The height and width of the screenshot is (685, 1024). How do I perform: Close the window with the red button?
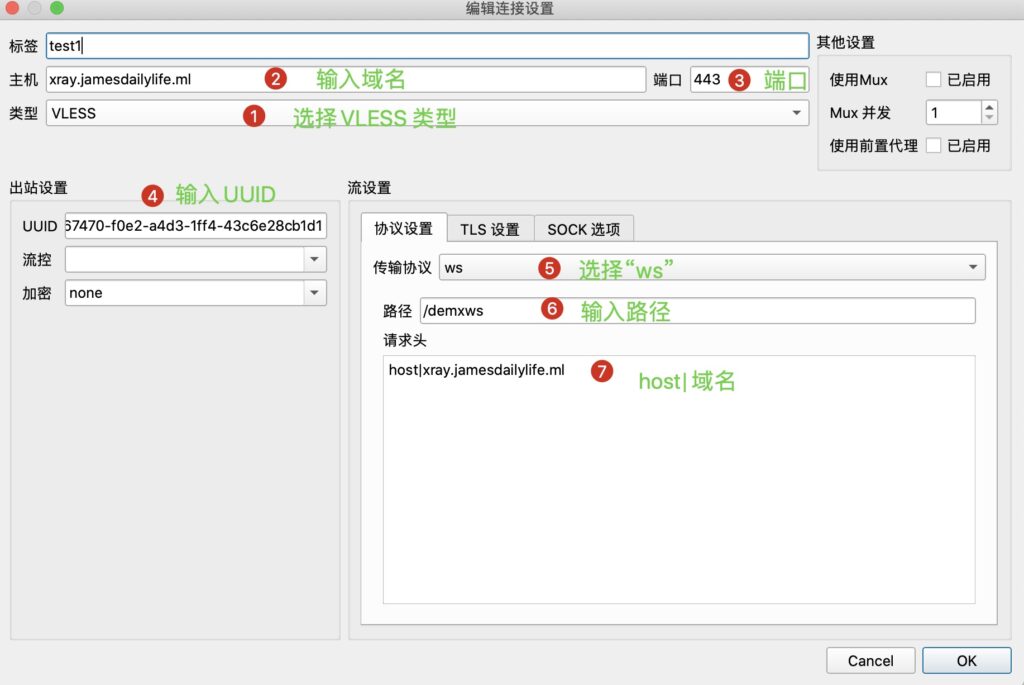point(12,8)
